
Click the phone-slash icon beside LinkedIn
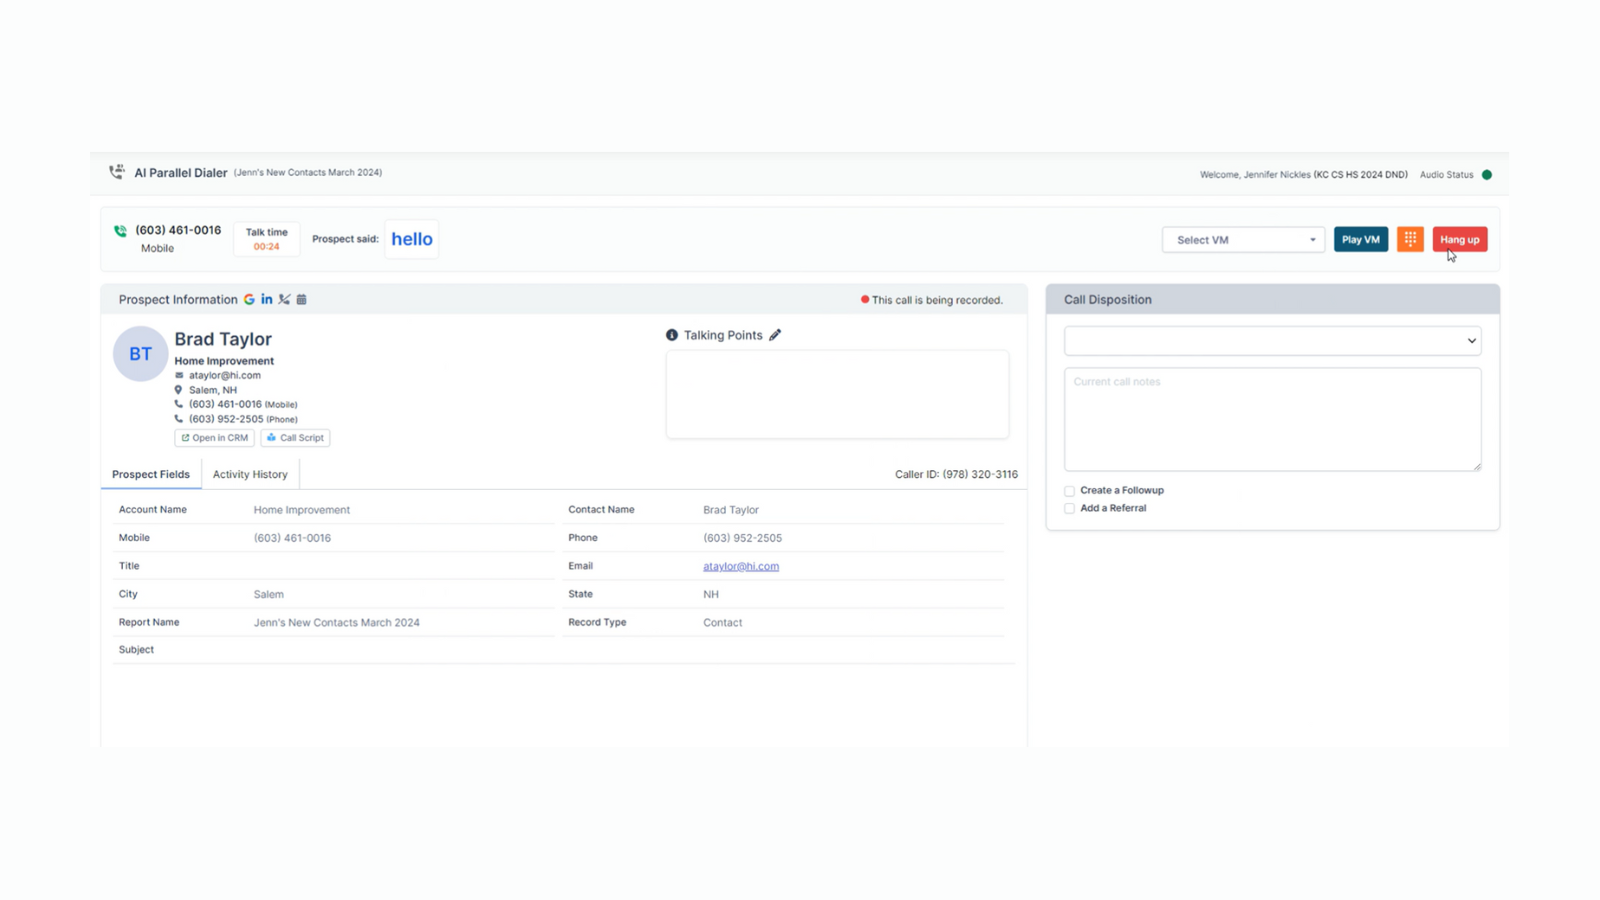tap(284, 299)
